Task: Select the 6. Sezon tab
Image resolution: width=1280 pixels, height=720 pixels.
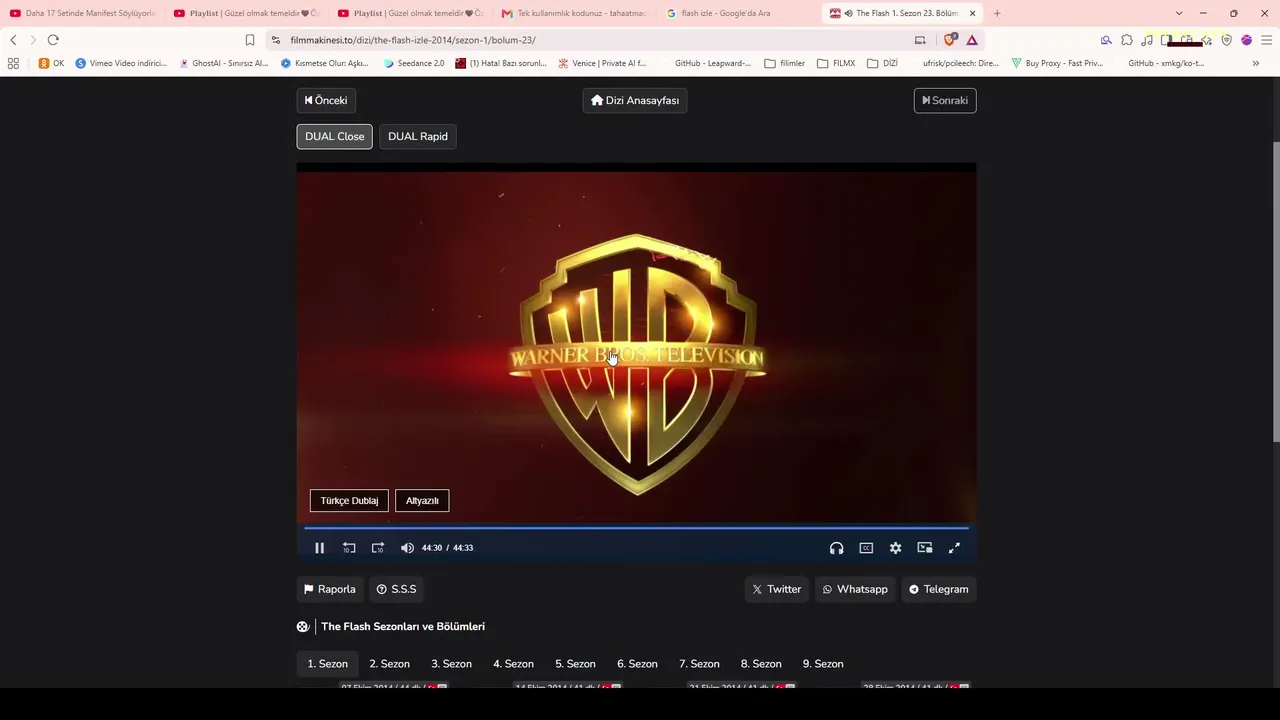Action: pyautogui.click(x=637, y=664)
